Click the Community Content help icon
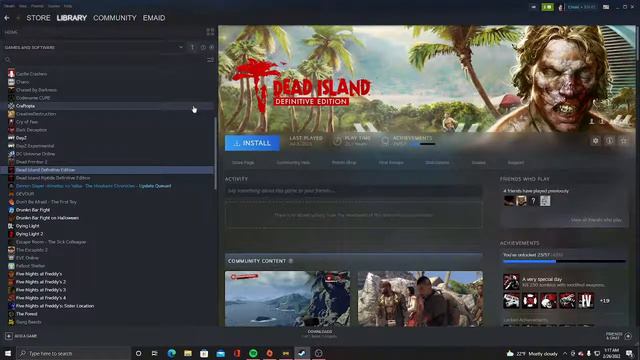The image size is (640, 360). pyautogui.click(x=291, y=261)
